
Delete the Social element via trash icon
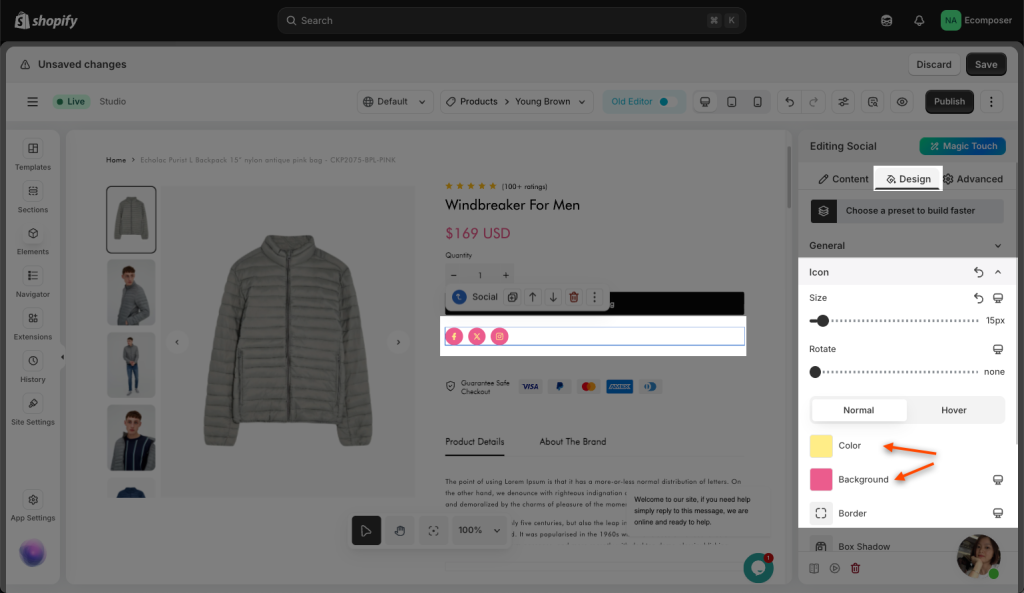pyautogui.click(x=573, y=297)
